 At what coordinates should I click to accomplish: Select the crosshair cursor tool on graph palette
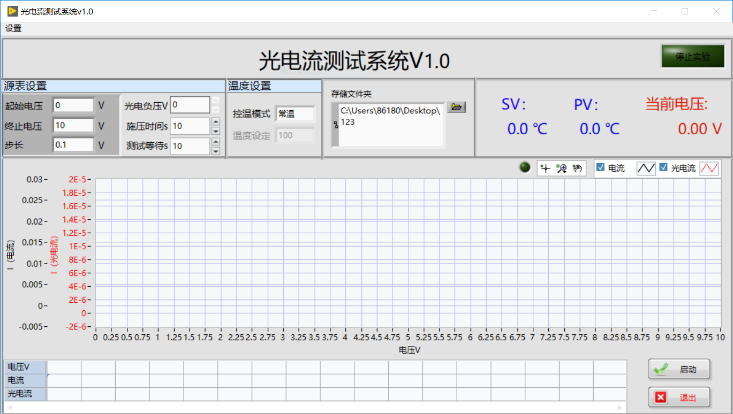(x=546, y=168)
